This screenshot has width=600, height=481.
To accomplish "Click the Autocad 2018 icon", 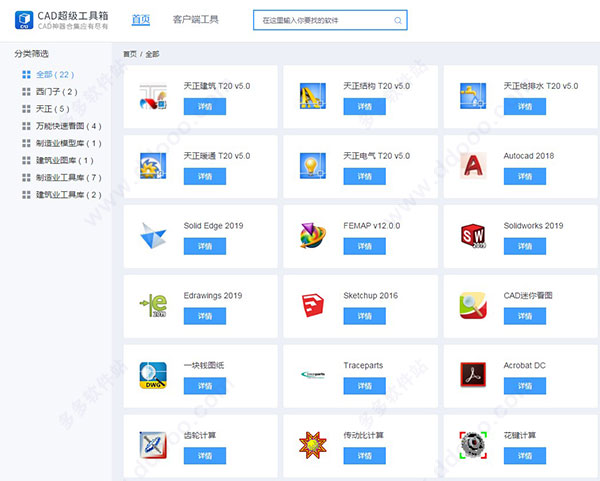I will pos(473,166).
